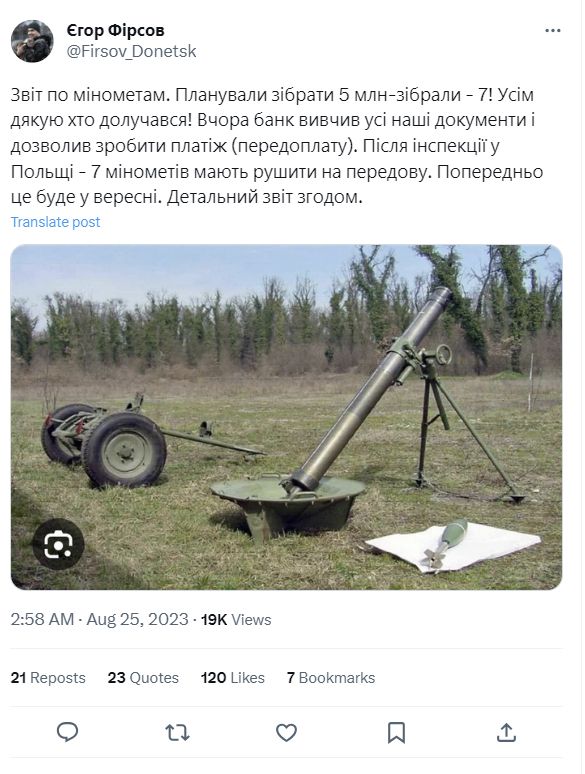
Task: Search the image with the lens icon
Action: (x=58, y=544)
